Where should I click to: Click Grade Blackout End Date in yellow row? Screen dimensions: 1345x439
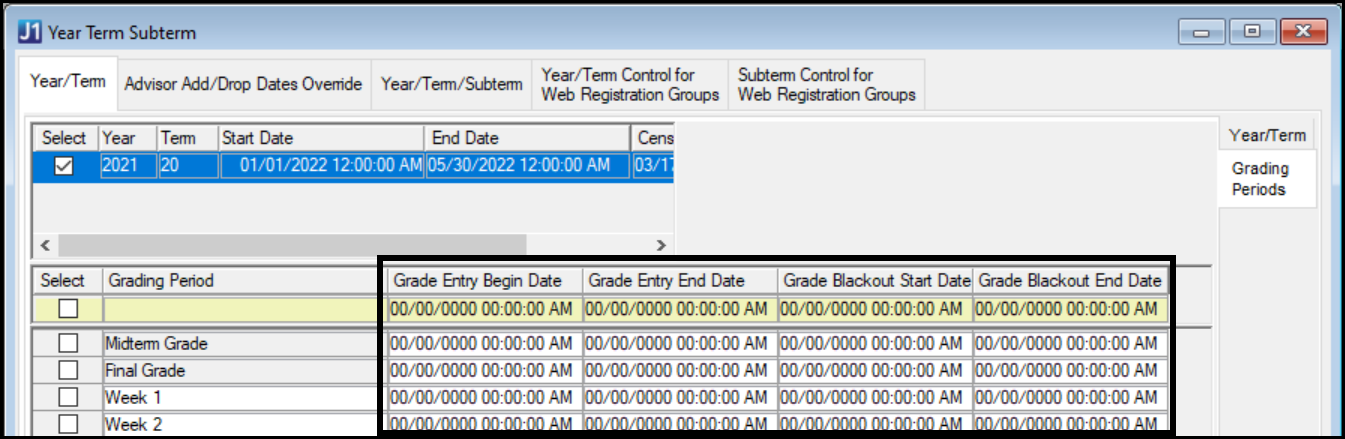pyautogui.click(x=1070, y=309)
